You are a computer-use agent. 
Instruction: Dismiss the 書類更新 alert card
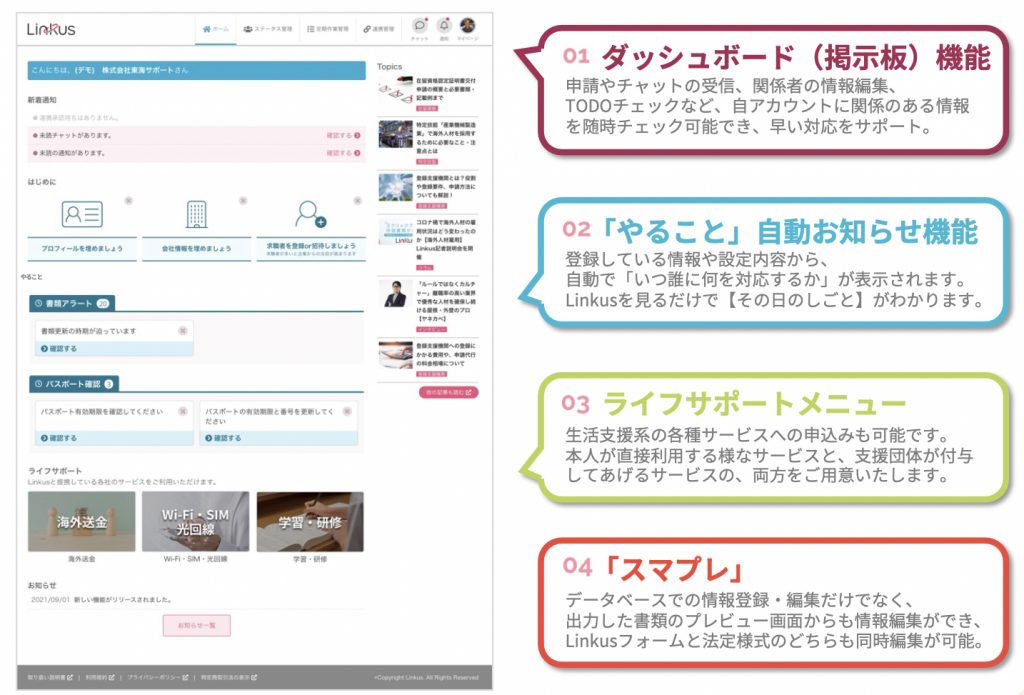coord(182,330)
